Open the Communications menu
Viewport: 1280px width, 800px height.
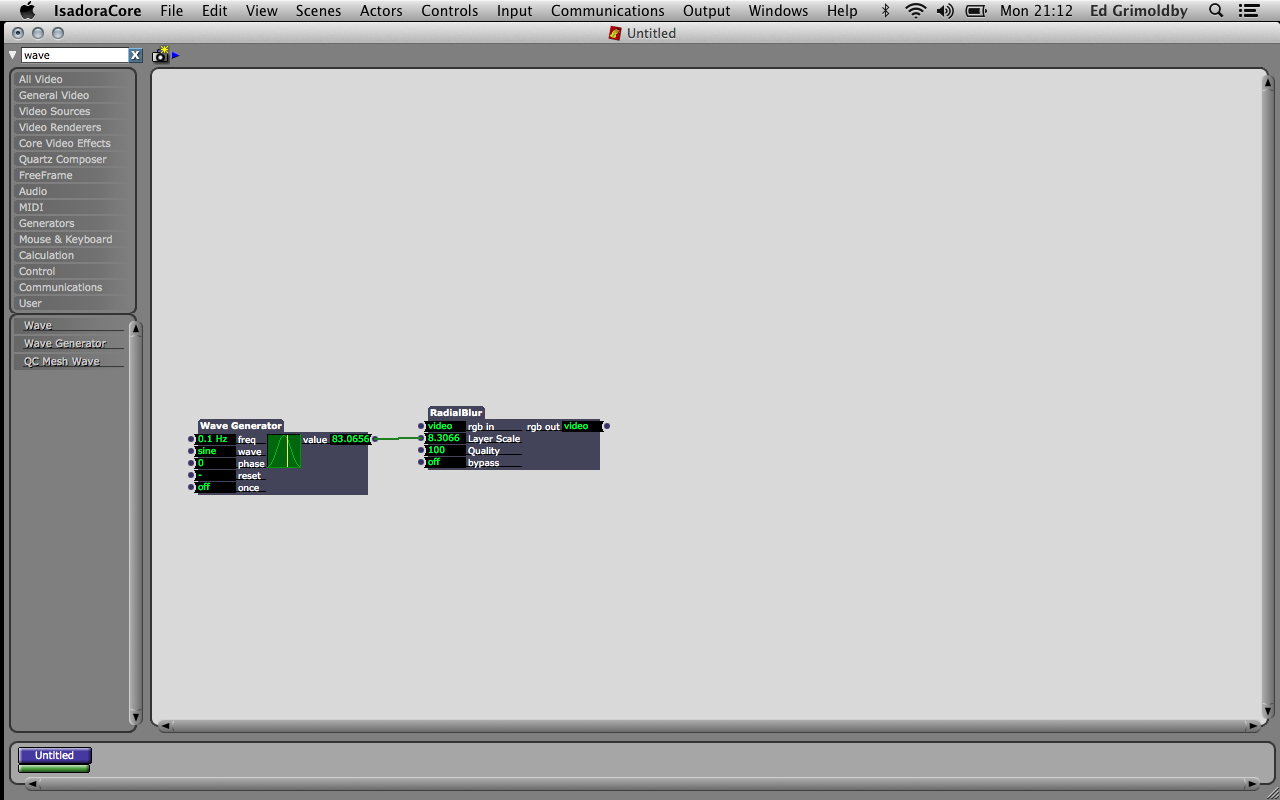click(607, 11)
